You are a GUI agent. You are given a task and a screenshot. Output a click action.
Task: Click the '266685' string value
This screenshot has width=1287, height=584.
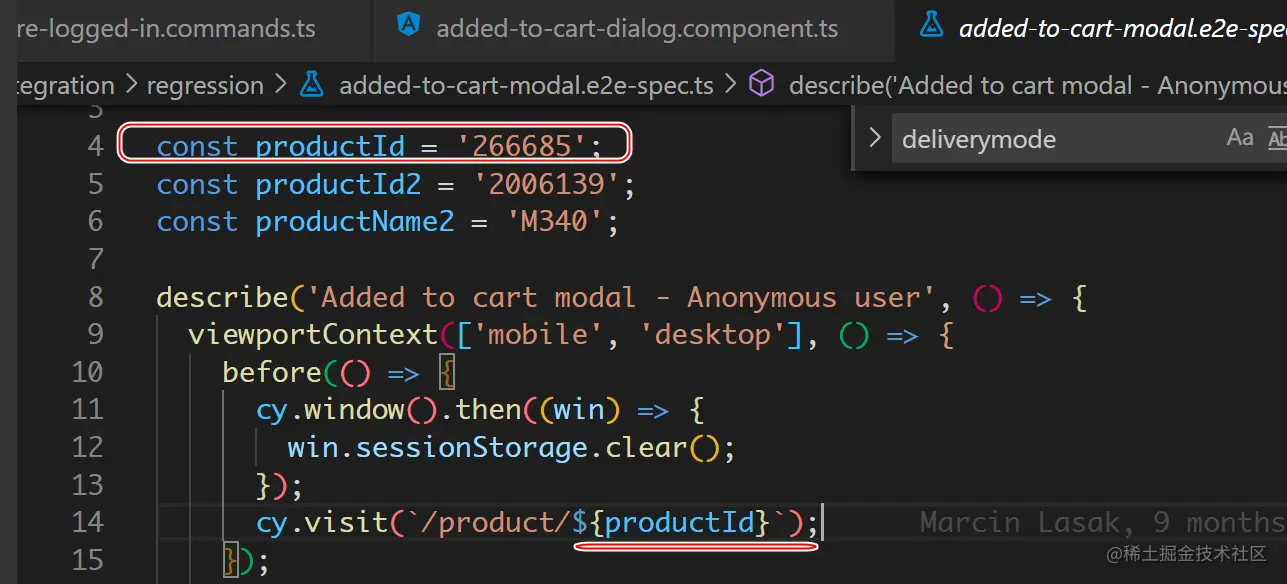click(521, 147)
